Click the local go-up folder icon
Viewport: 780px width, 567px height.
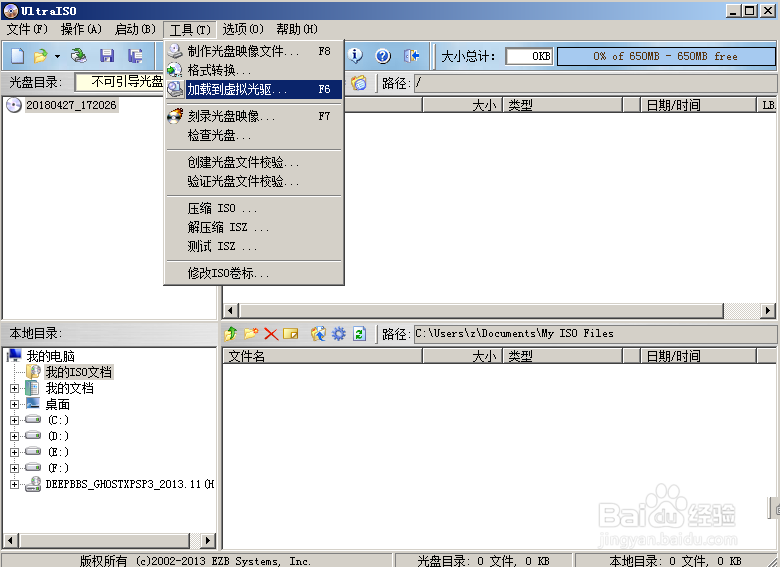pos(231,333)
